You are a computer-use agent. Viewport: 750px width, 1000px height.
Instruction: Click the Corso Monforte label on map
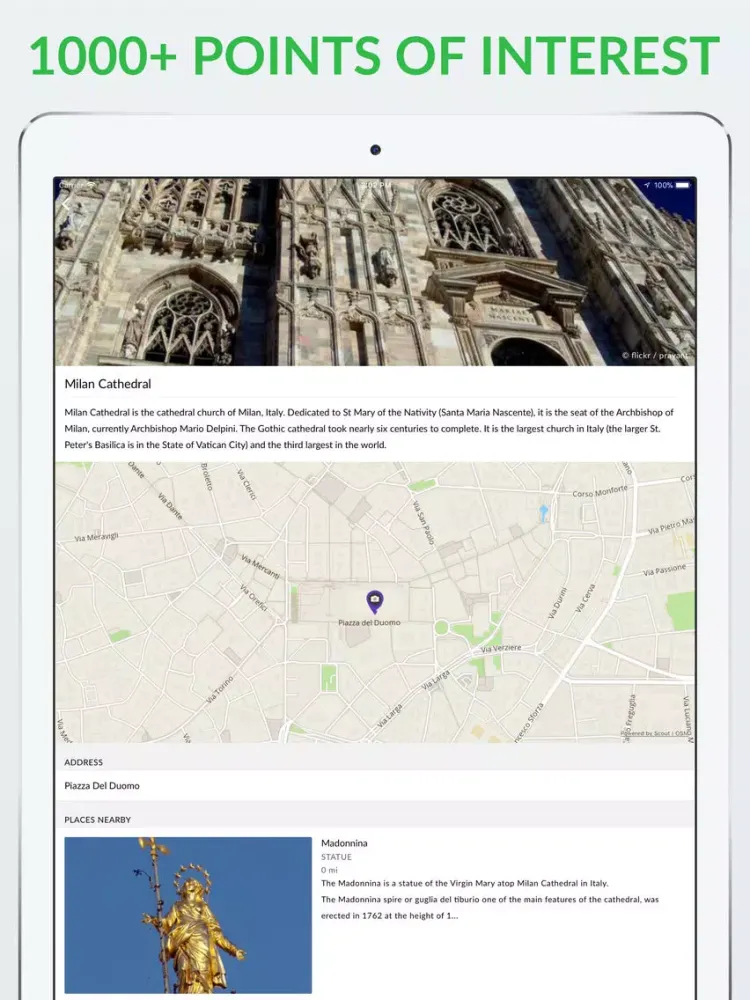click(599, 491)
